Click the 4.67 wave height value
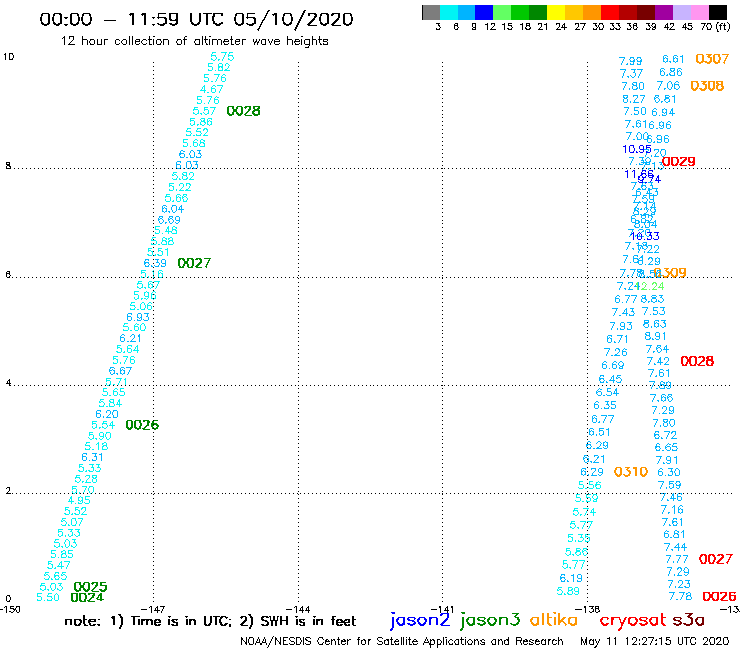The image size is (740, 650). pyautogui.click(x=211, y=89)
